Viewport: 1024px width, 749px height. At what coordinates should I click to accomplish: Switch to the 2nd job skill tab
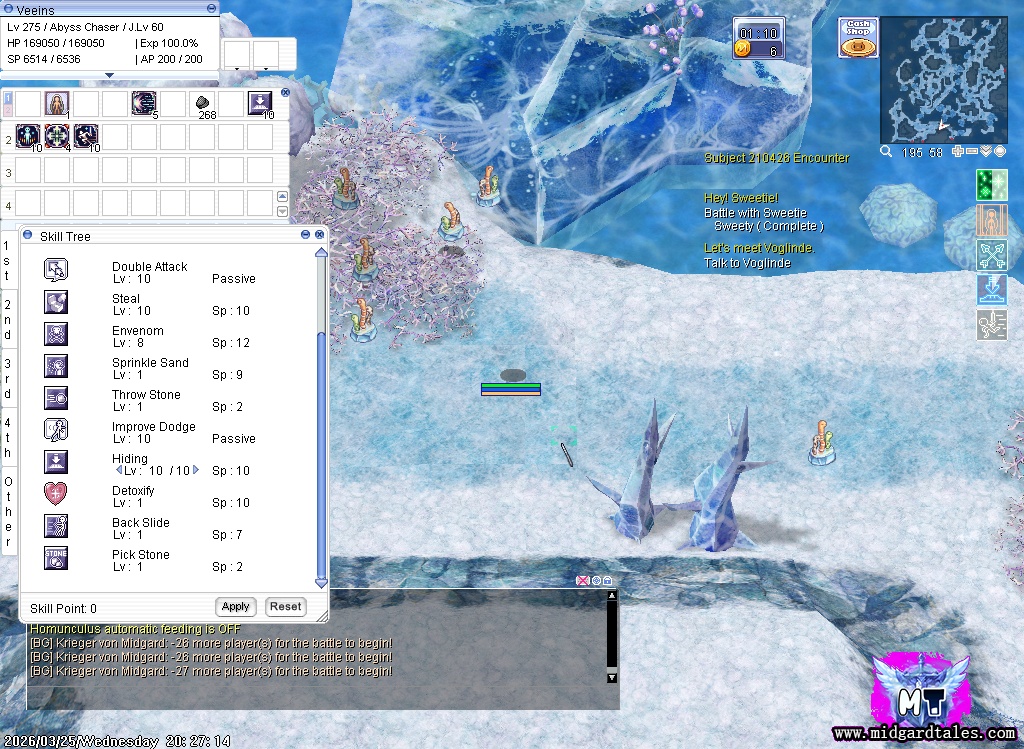click(x=7, y=319)
